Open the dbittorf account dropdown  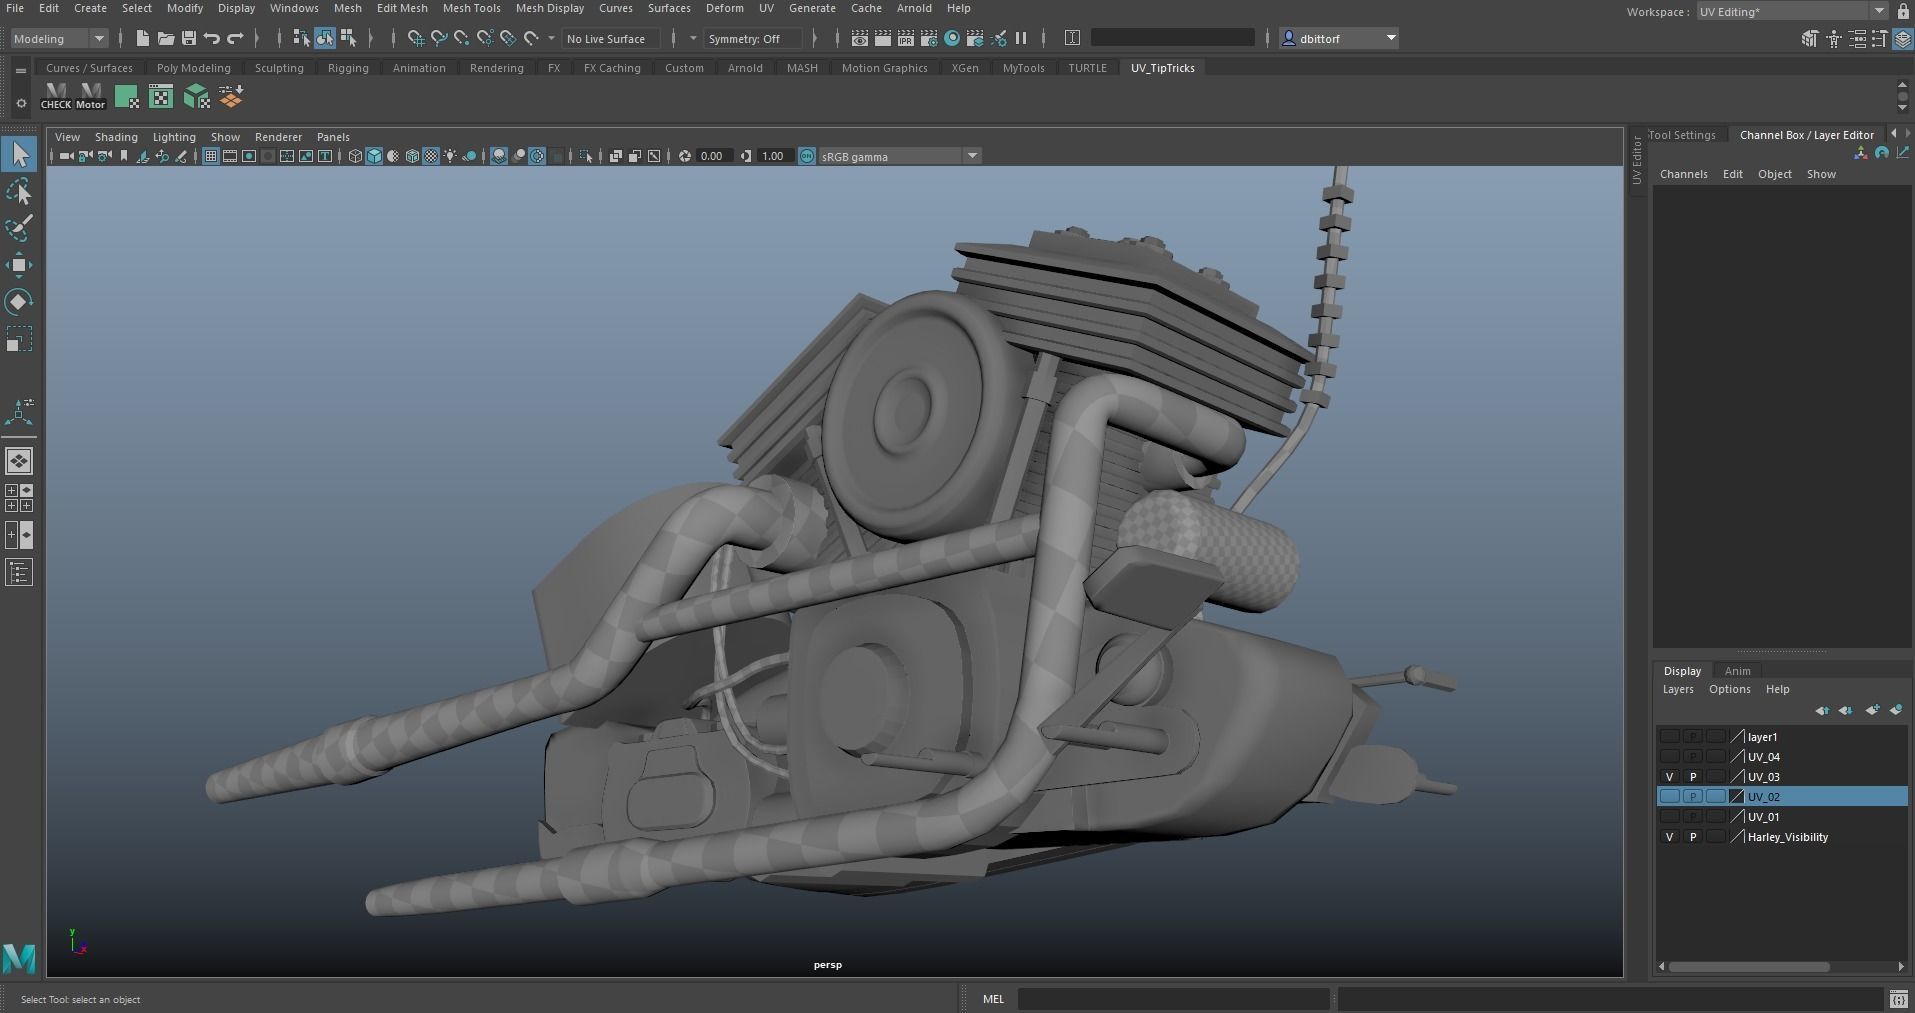point(1340,38)
